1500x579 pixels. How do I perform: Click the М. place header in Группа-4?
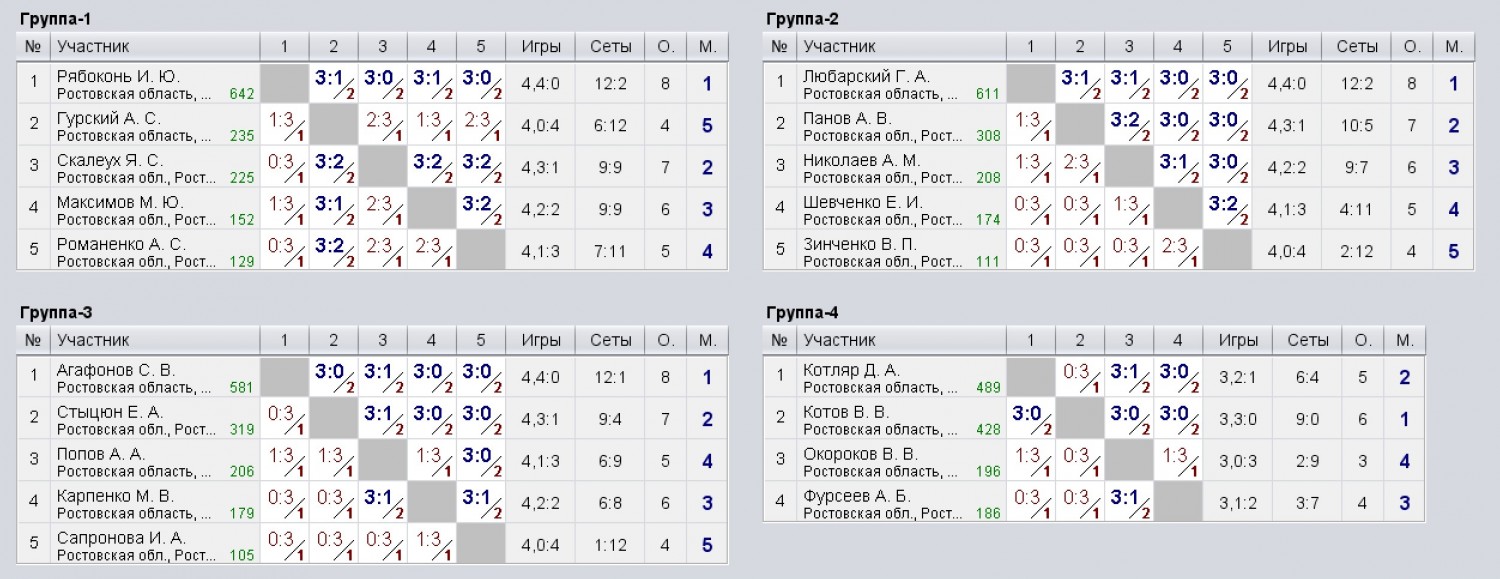point(1405,340)
